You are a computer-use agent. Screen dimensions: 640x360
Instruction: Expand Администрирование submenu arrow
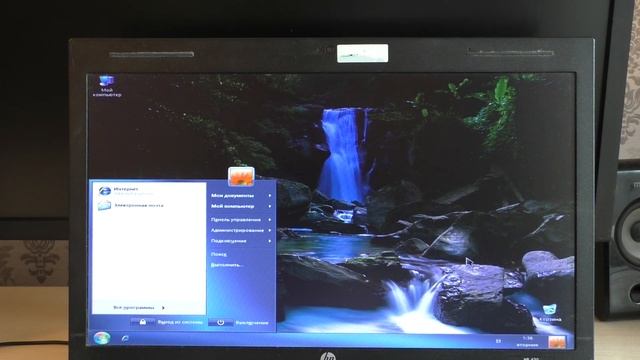click(x=270, y=230)
